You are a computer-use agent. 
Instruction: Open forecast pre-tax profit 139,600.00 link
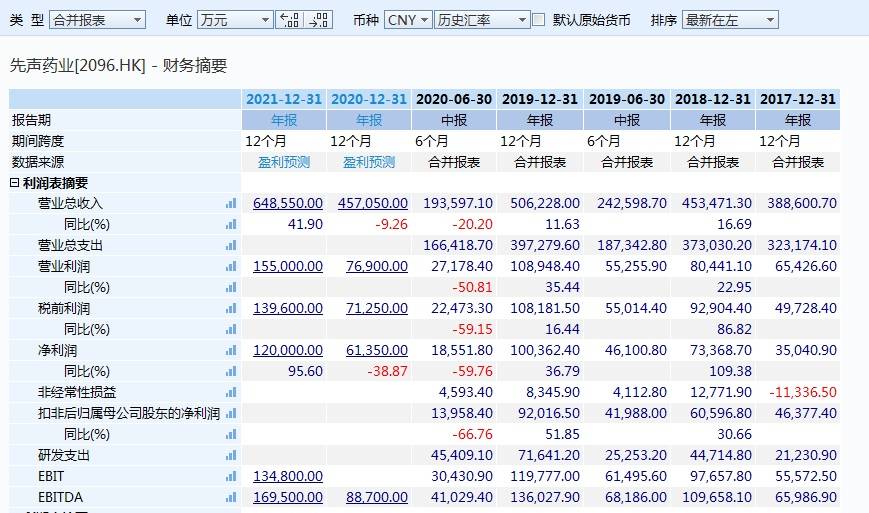tap(288, 309)
